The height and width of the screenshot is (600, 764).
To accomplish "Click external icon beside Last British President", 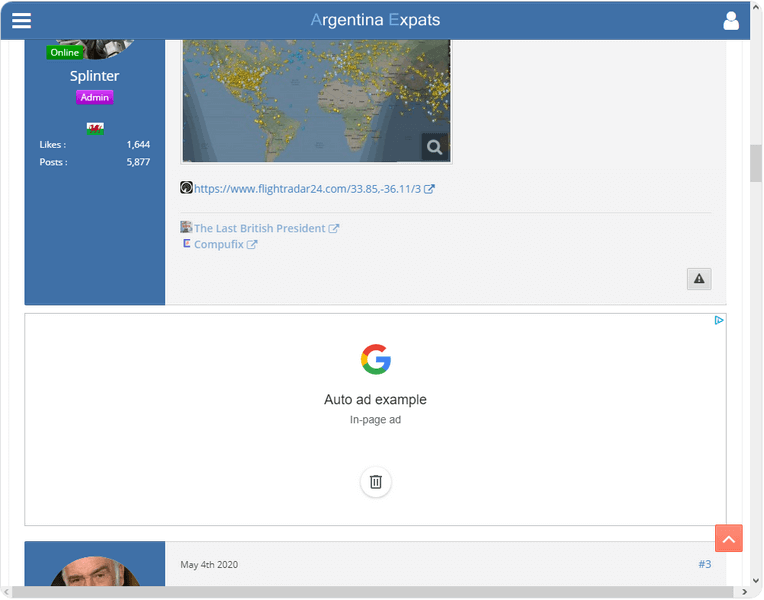I will click(334, 229).
